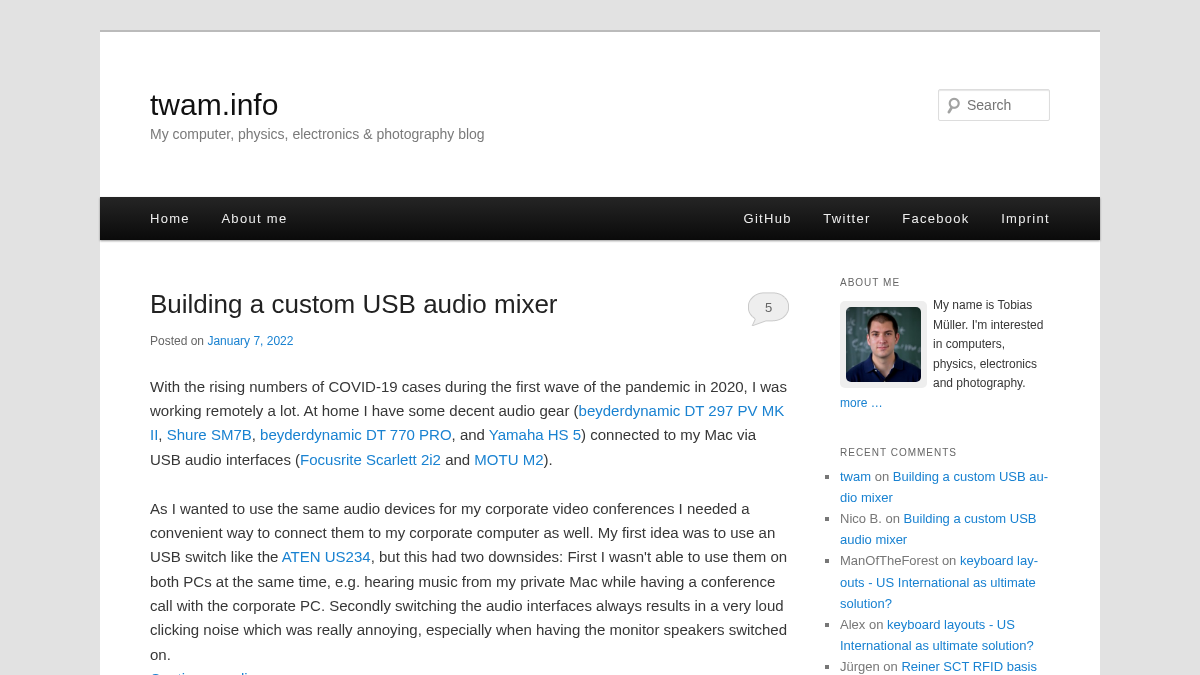Click the twam.info site title
Screen dimensions: 1200x675
click(214, 105)
